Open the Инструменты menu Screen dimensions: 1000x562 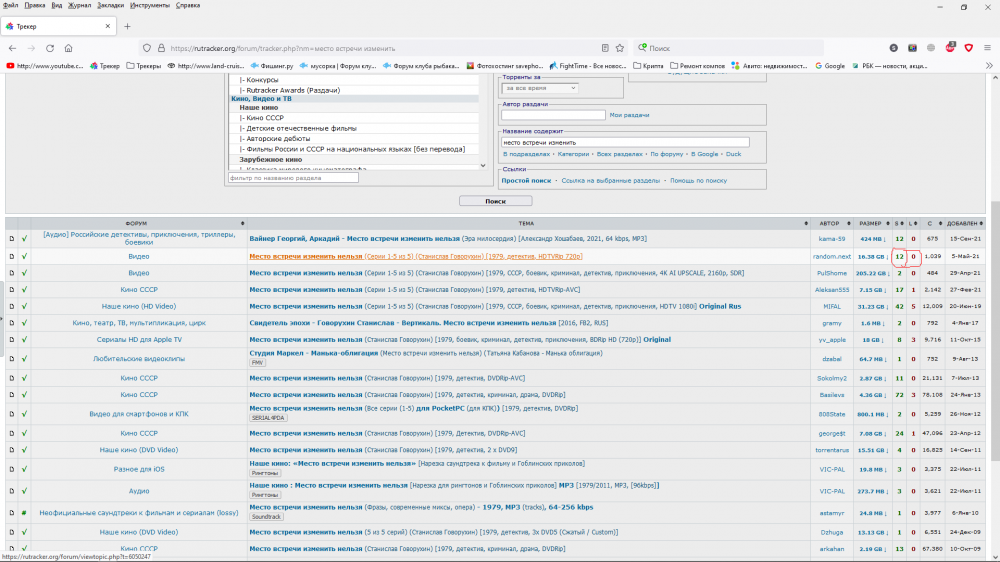pyautogui.click(x=149, y=5)
